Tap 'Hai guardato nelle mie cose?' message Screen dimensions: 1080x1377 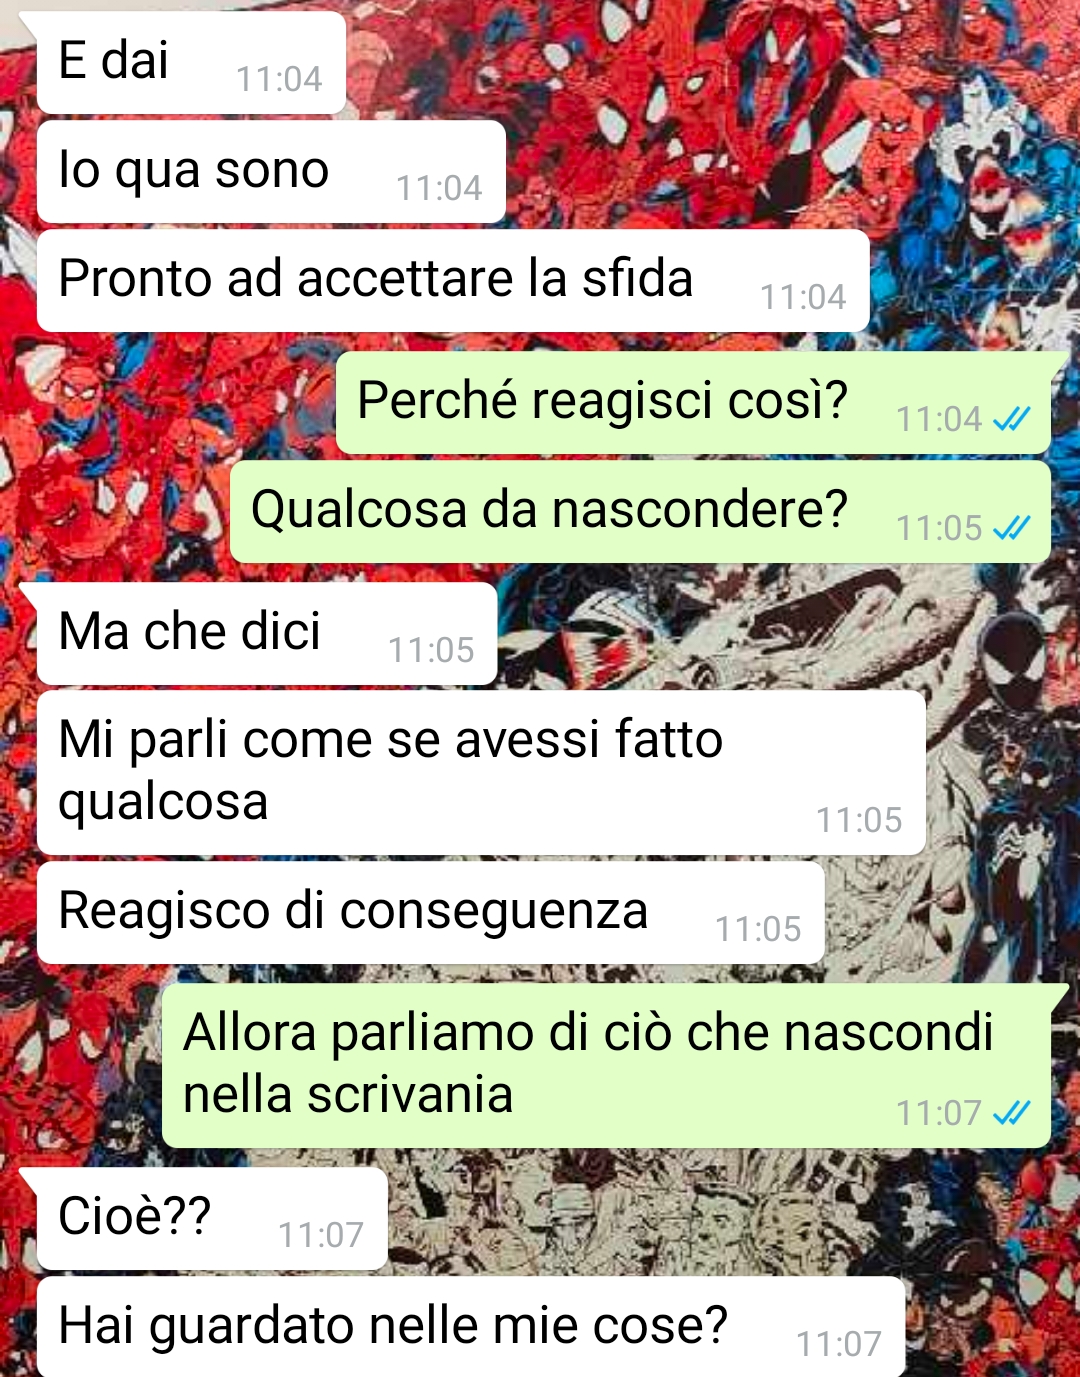(x=471, y=1327)
